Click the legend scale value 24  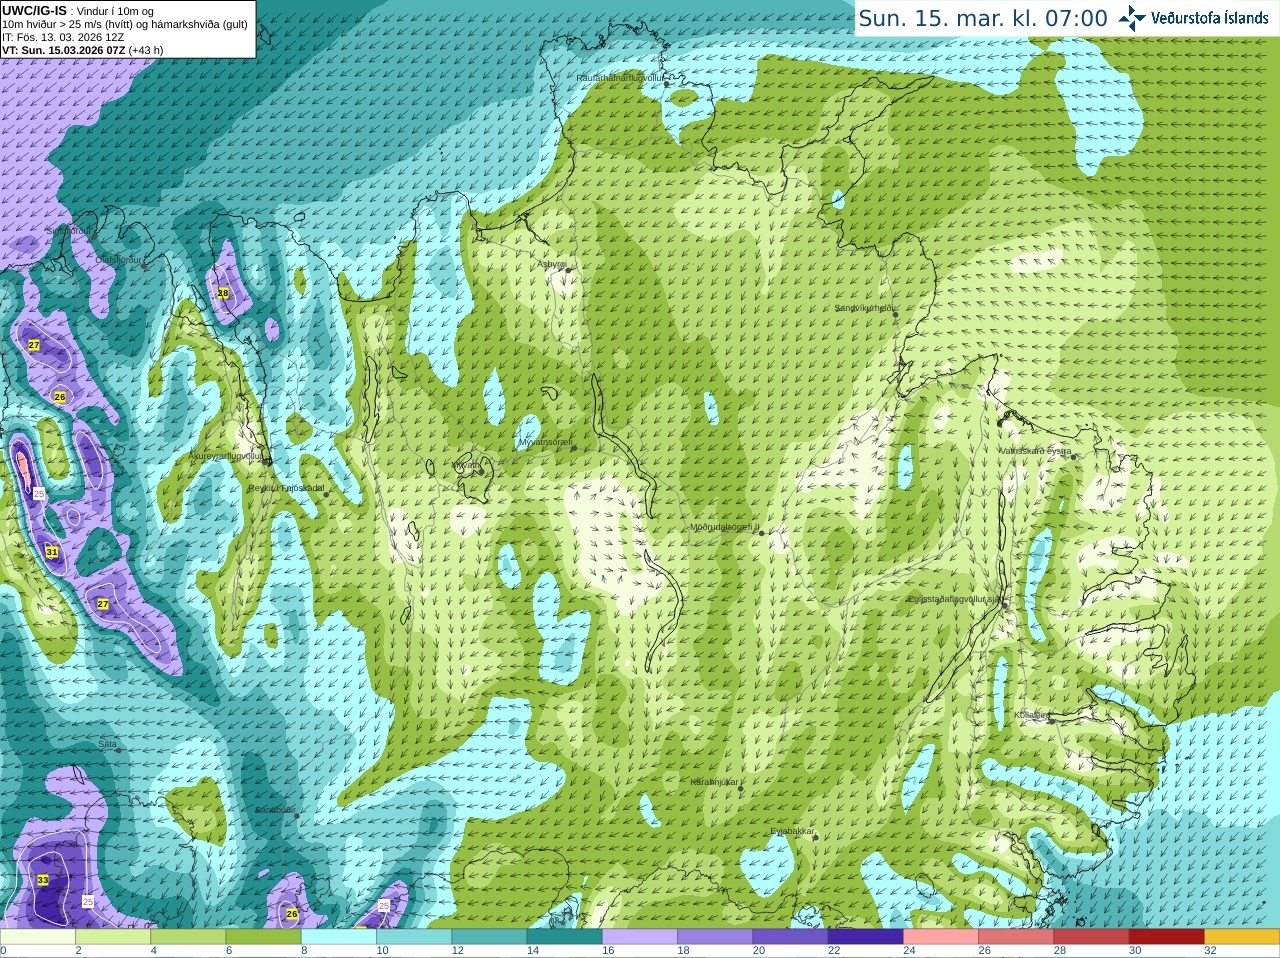[x=910, y=951]
